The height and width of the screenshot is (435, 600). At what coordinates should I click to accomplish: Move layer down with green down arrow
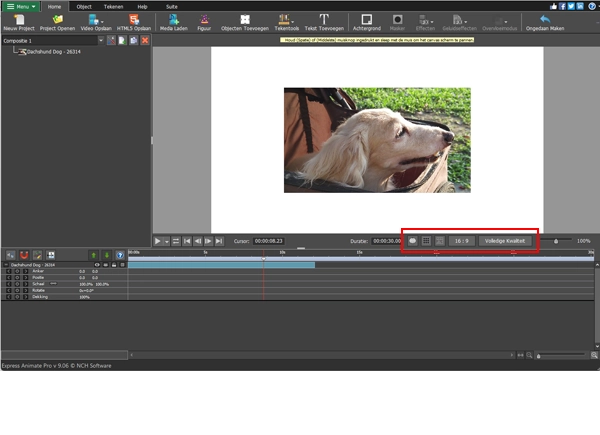pyautogui.click(x=107, y=255)
